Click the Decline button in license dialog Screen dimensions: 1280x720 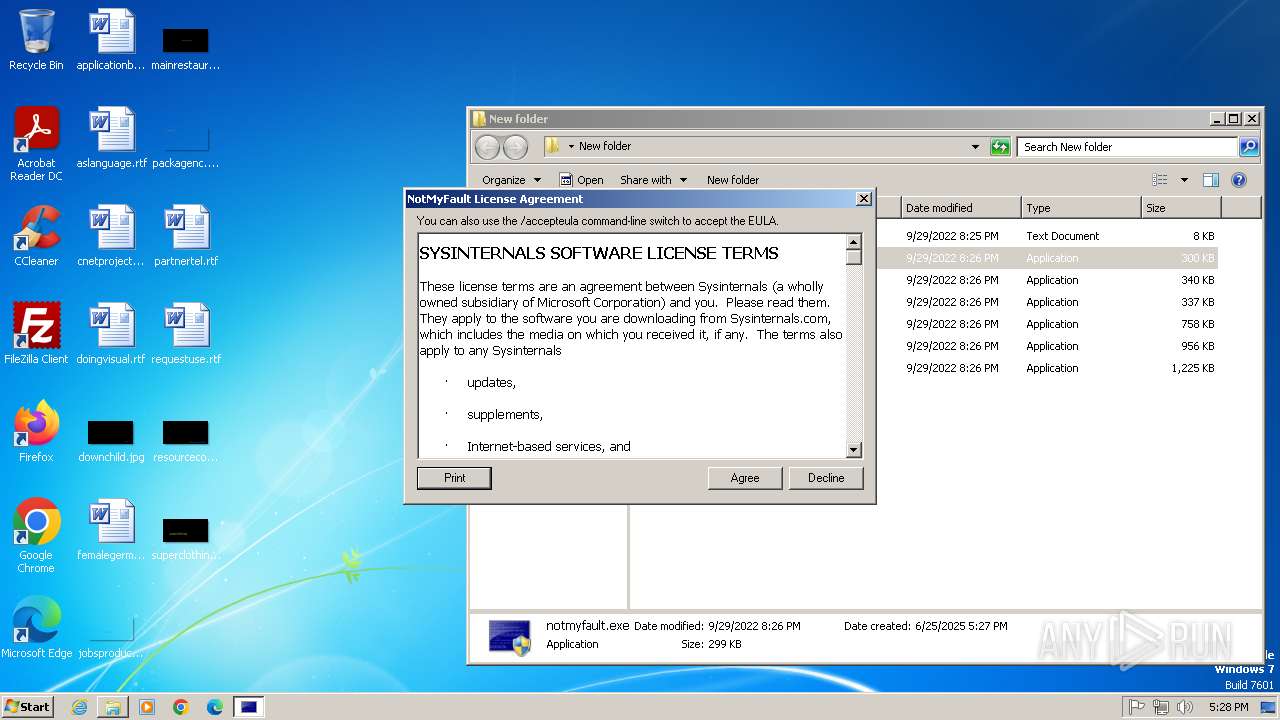(x=825, y=478)
